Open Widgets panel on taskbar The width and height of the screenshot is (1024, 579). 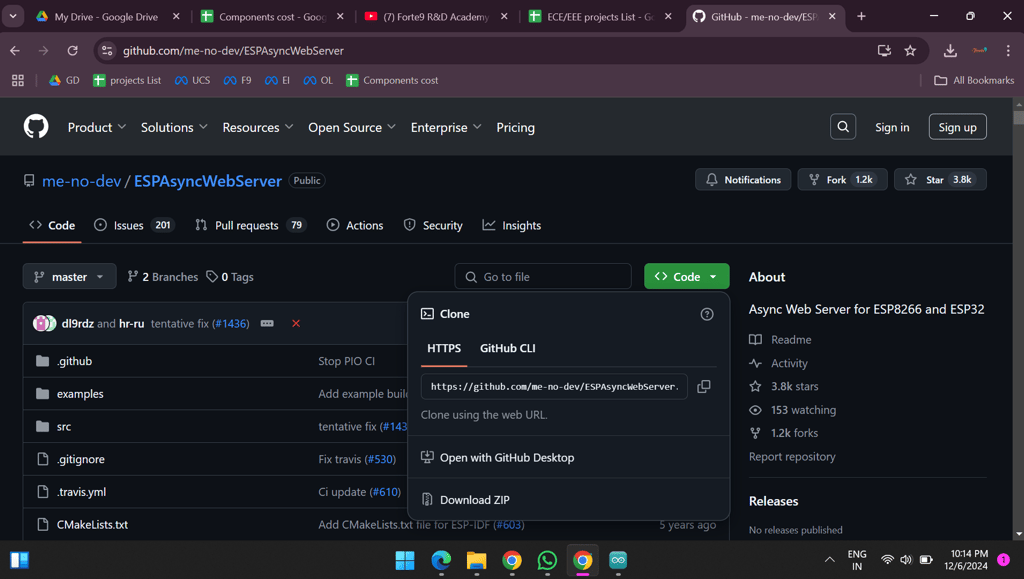(x=19, y=560)
